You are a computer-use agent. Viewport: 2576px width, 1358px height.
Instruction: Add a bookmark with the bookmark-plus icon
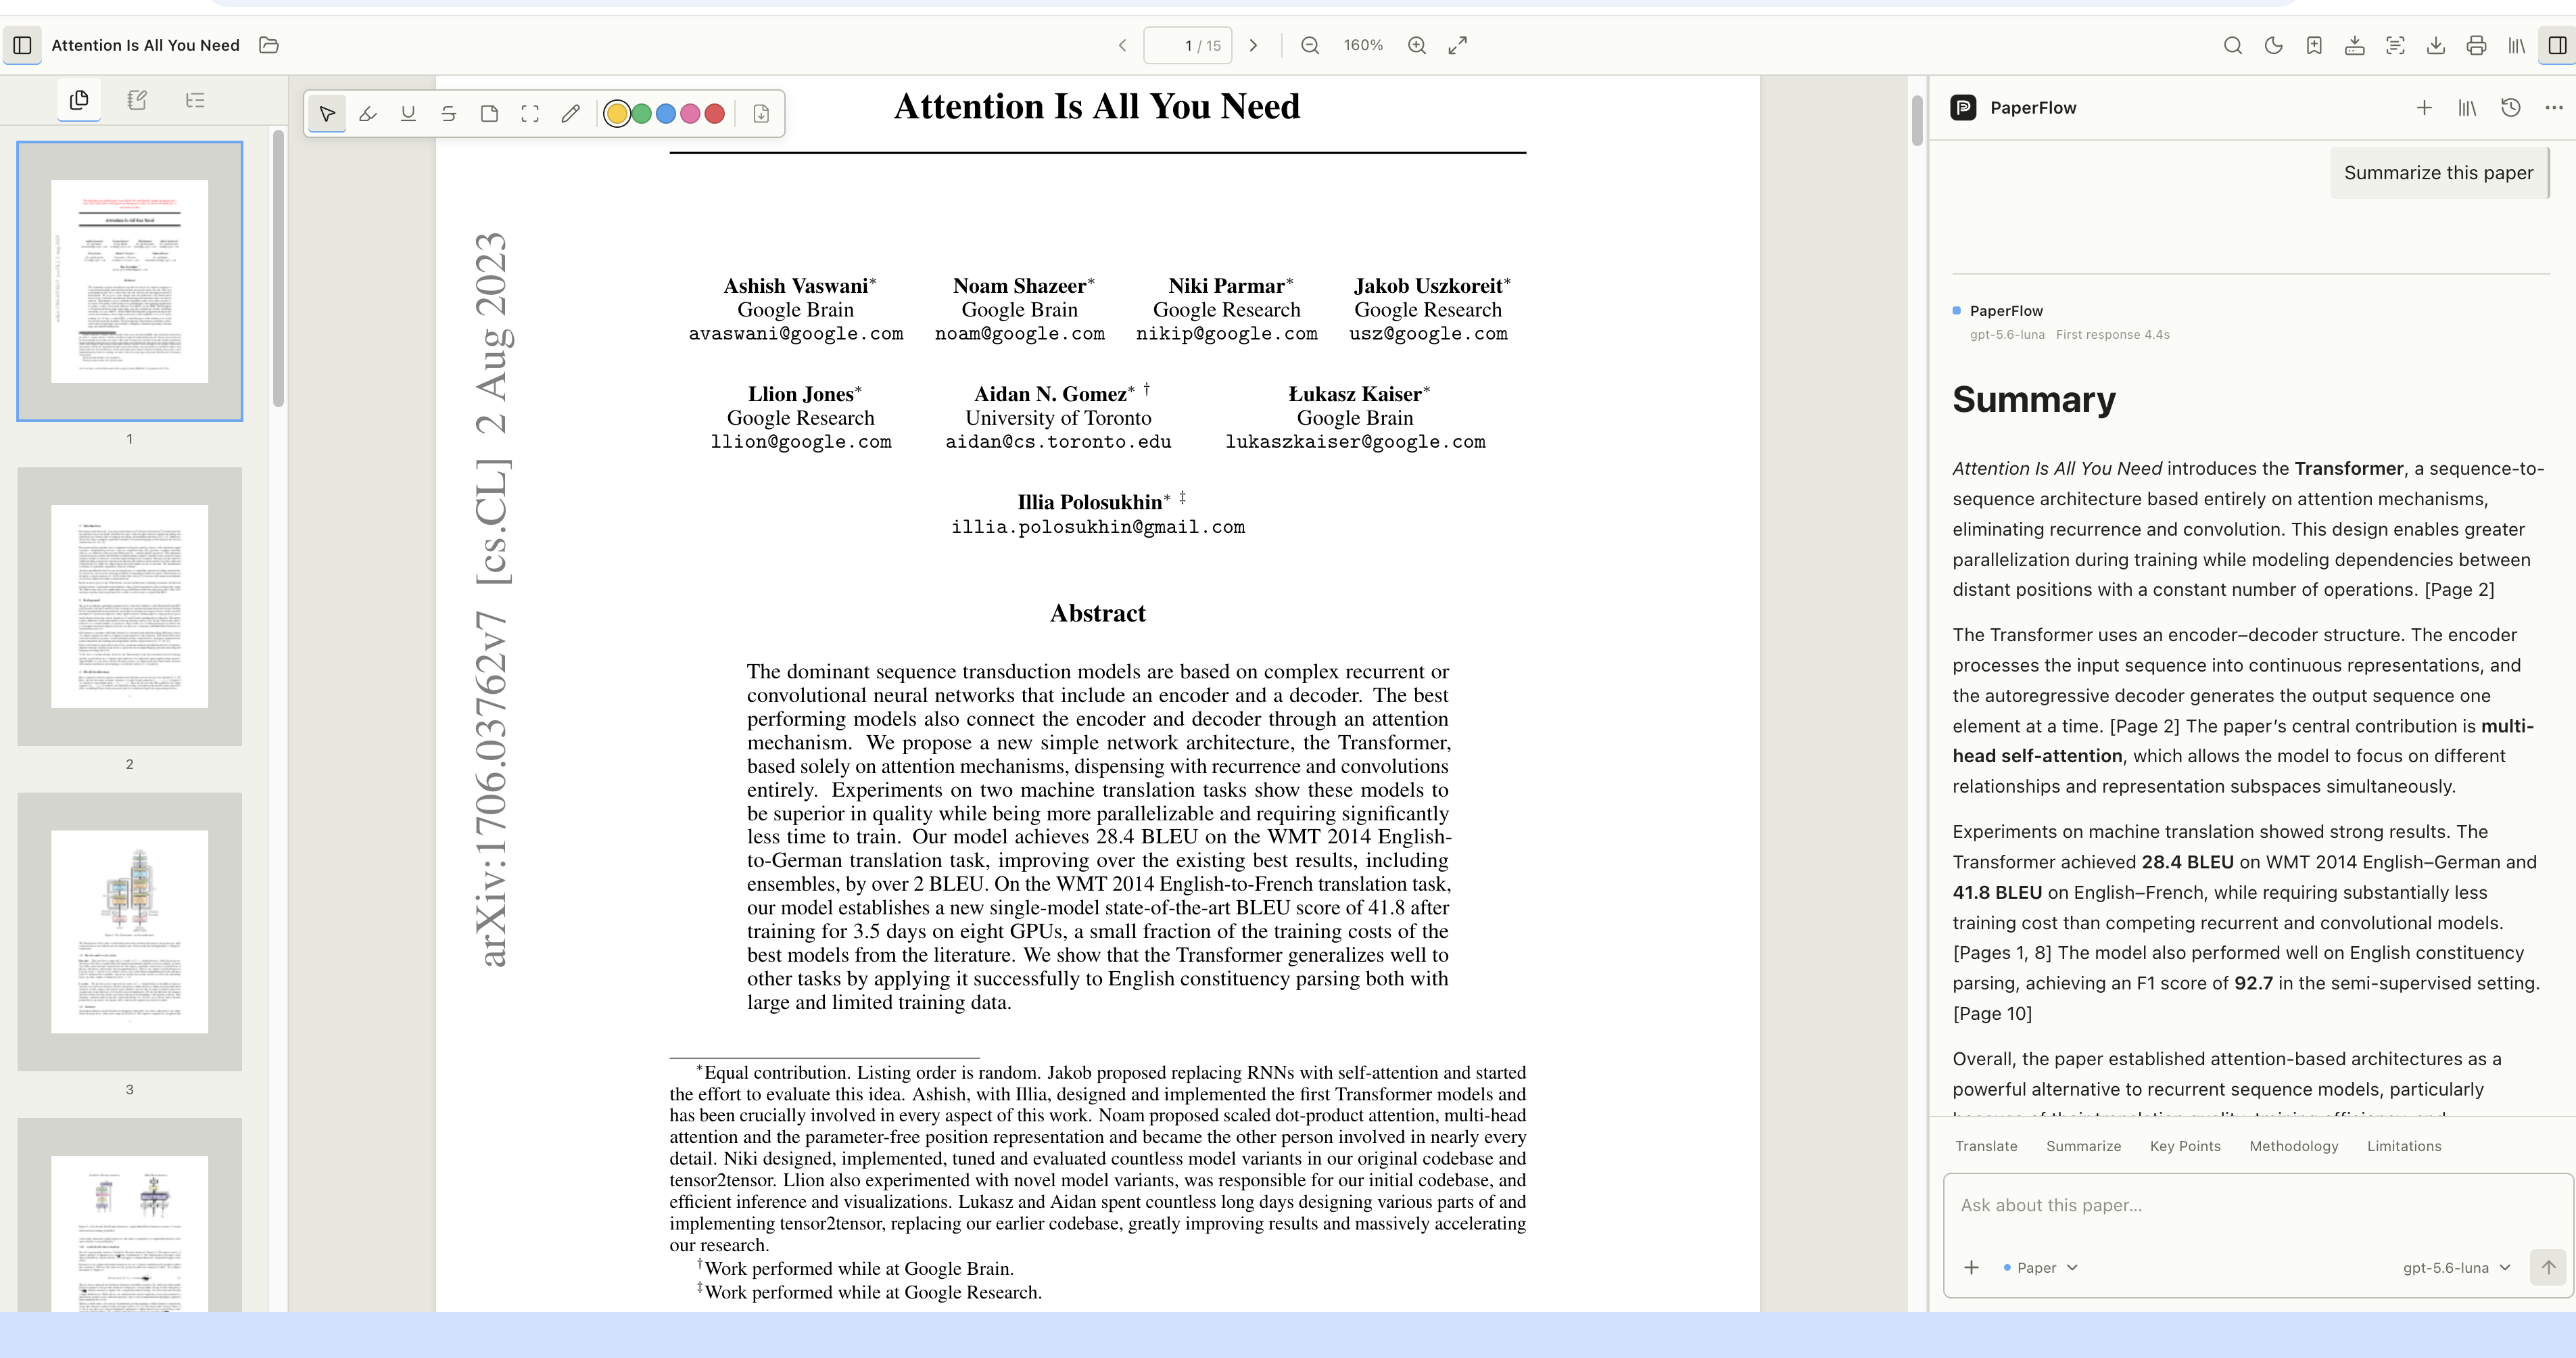click(x=2314, y=45)
